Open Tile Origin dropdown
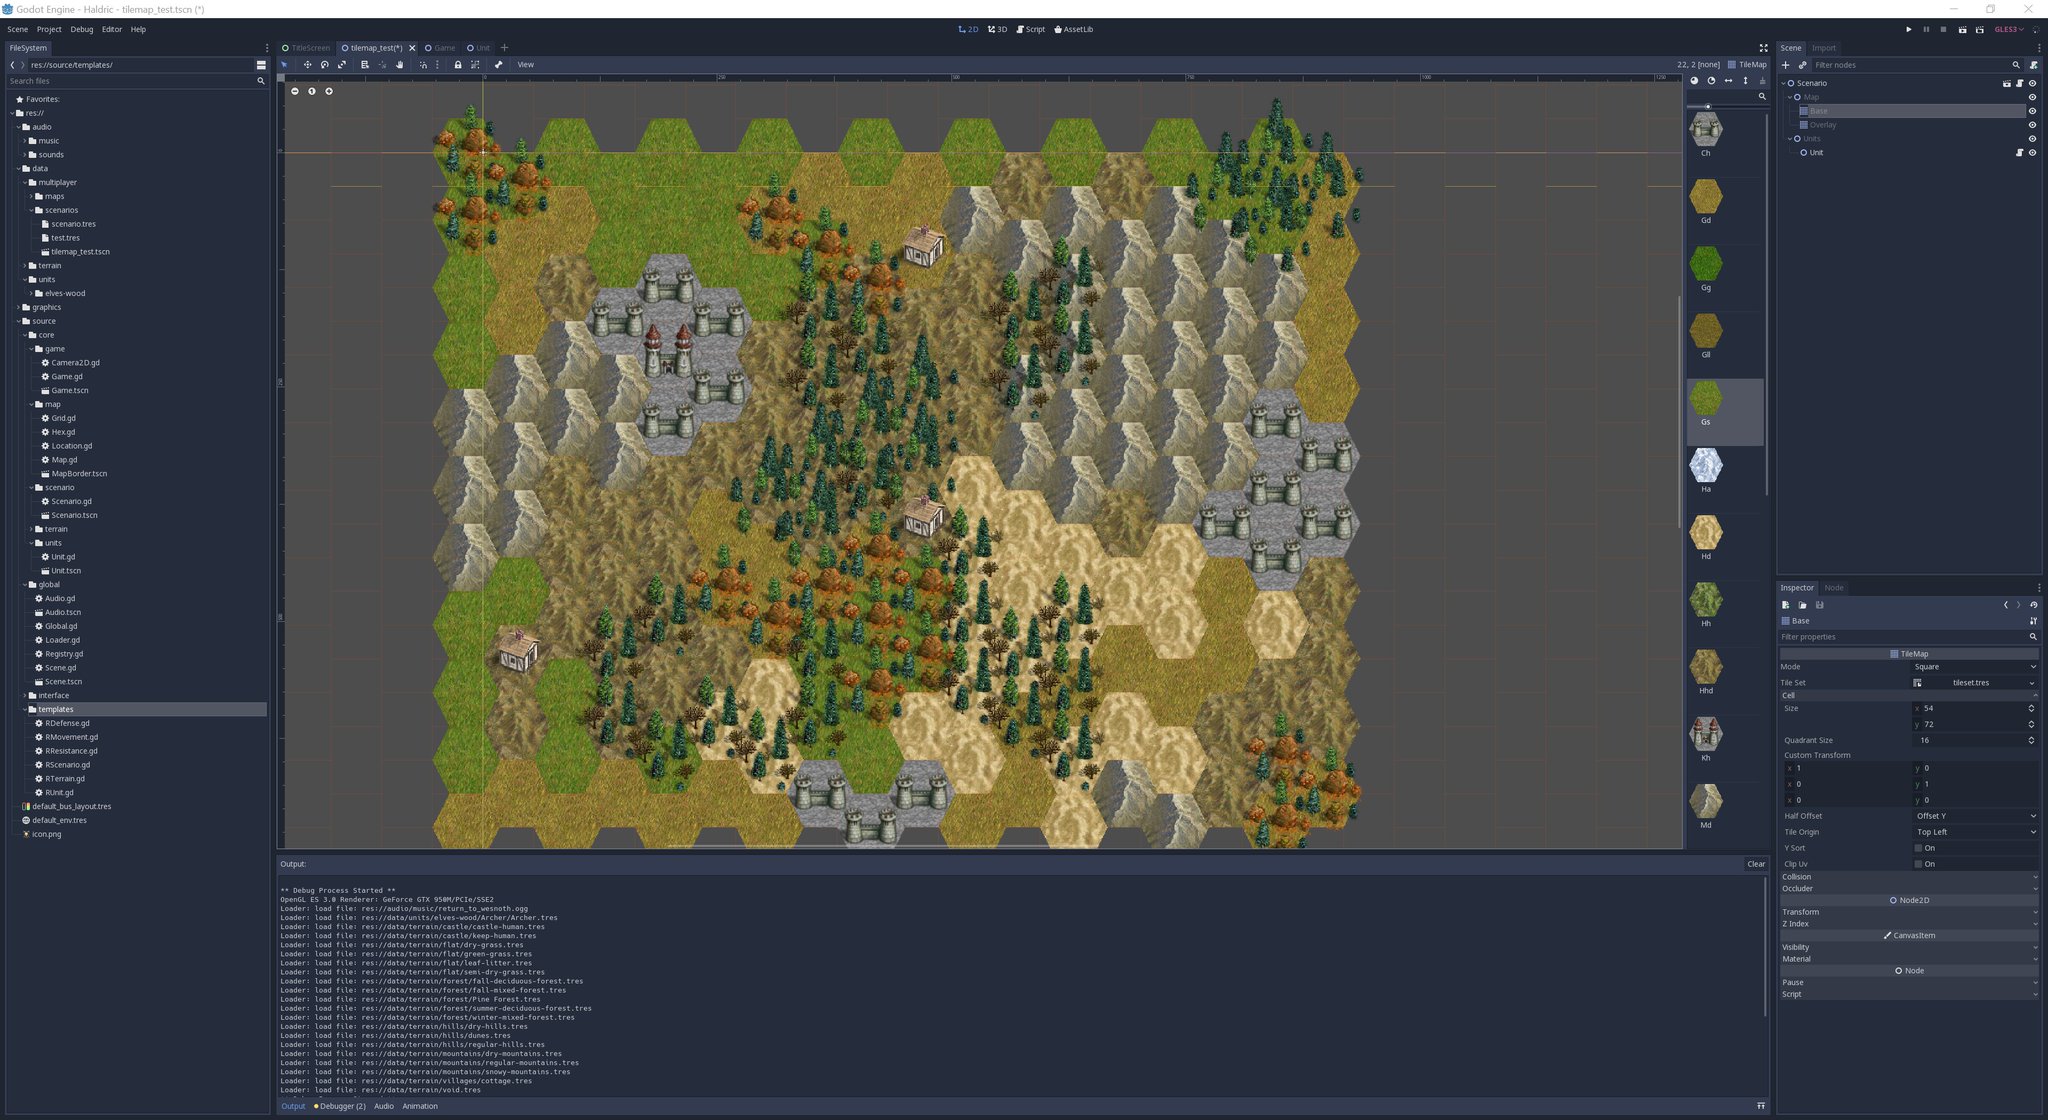Image resolution: width=2048 pixels, height=1120 pixels. (x=1975, y=832)
